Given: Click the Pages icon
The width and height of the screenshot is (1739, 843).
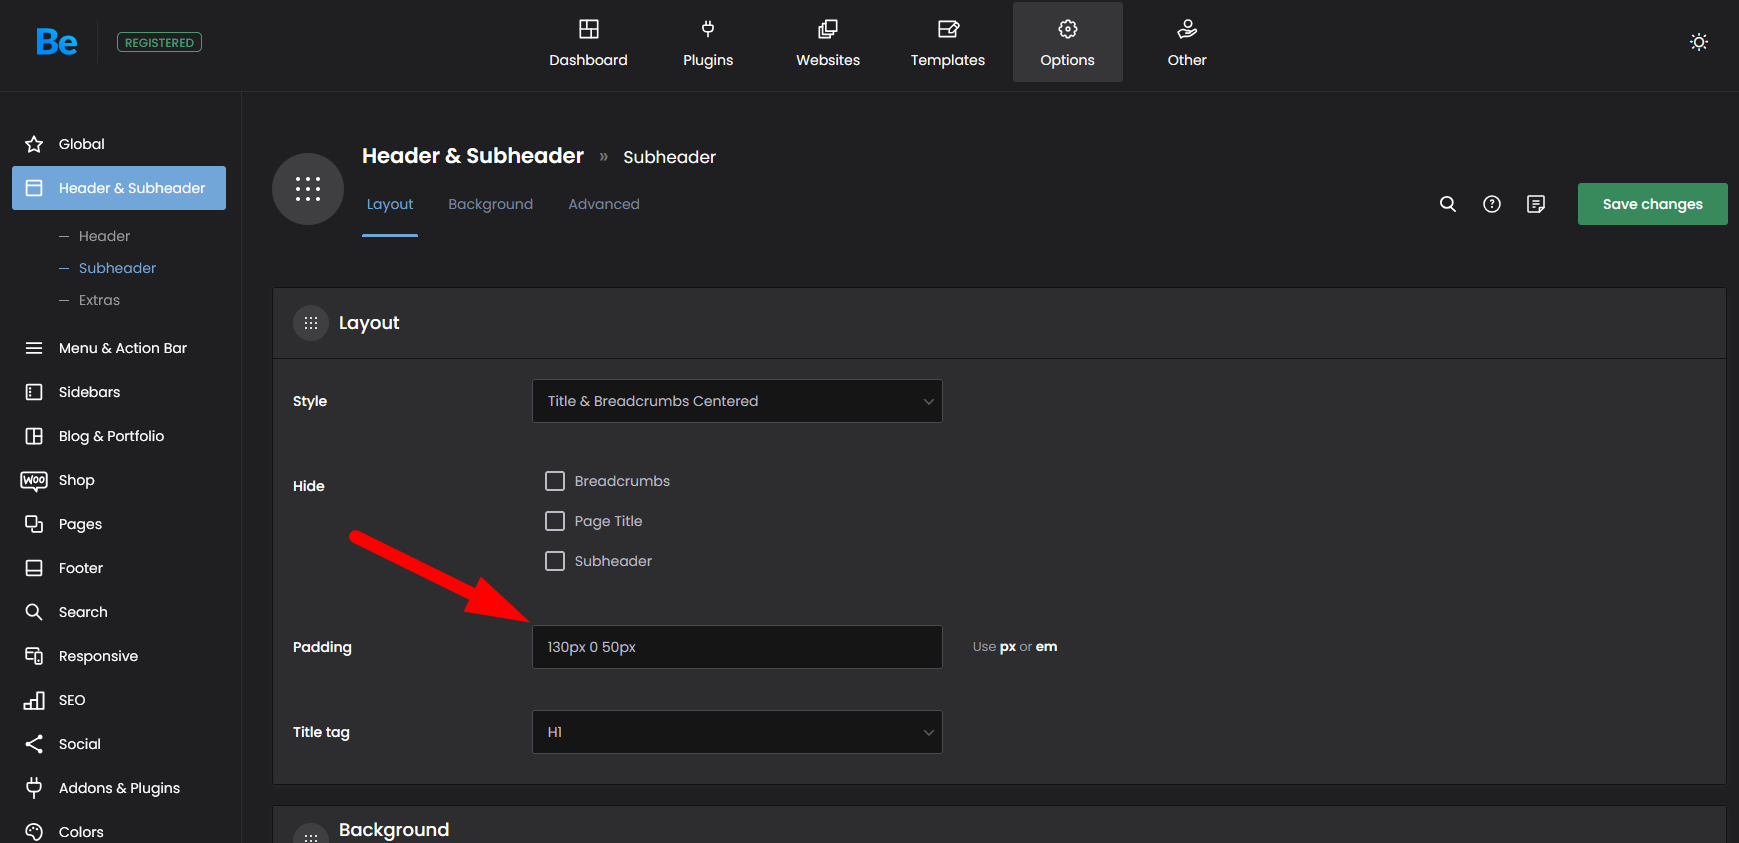Looking at the screenshot, I should (34, 524).
